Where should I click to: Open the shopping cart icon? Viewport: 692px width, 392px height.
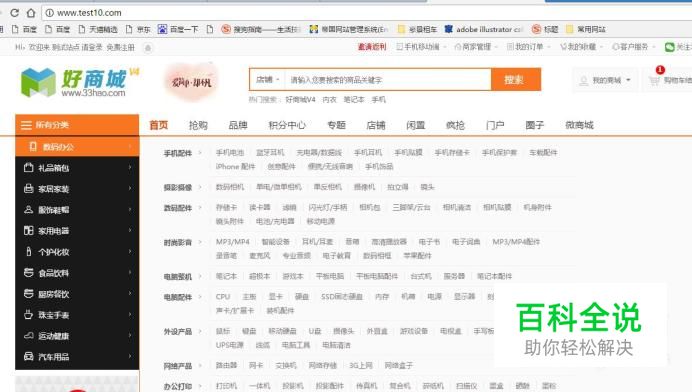pos(654,80)
